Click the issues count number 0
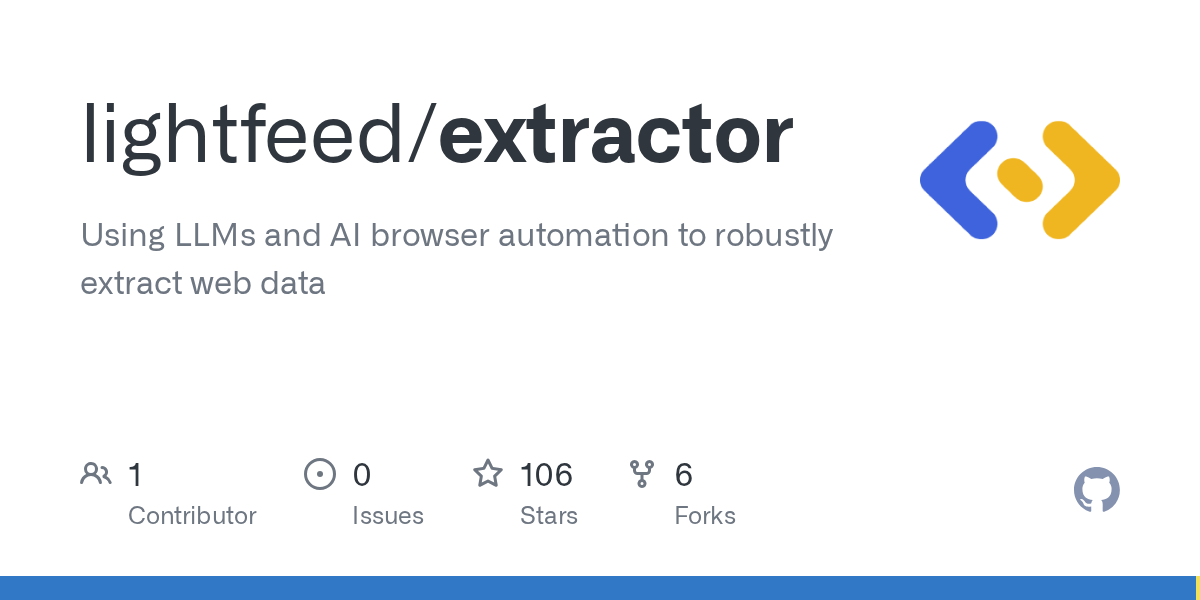1200x600 pixels. [x=362, y=474]
